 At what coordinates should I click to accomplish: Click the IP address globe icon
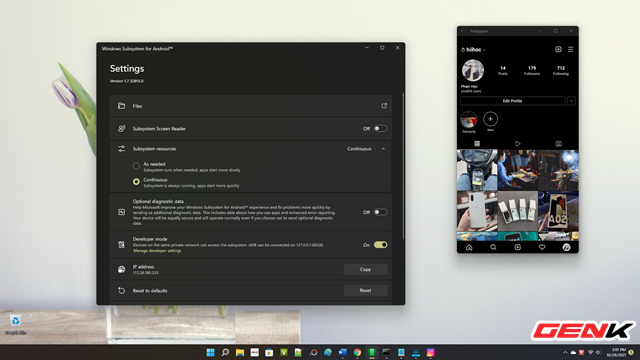tap(121, 269)
